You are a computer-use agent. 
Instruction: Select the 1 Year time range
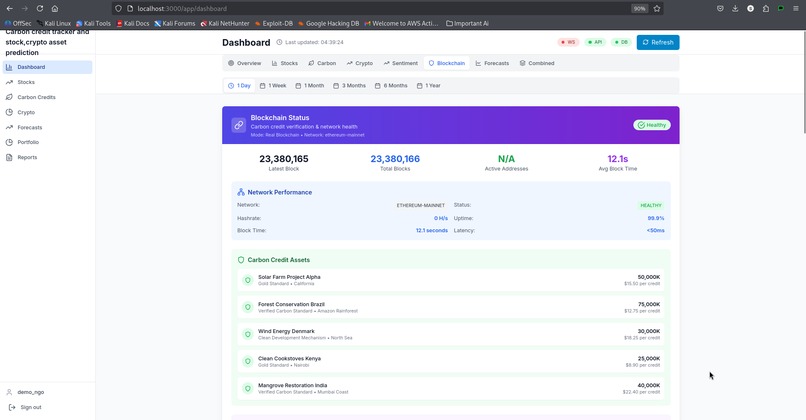pyautogui.click(x=429, y=86)
